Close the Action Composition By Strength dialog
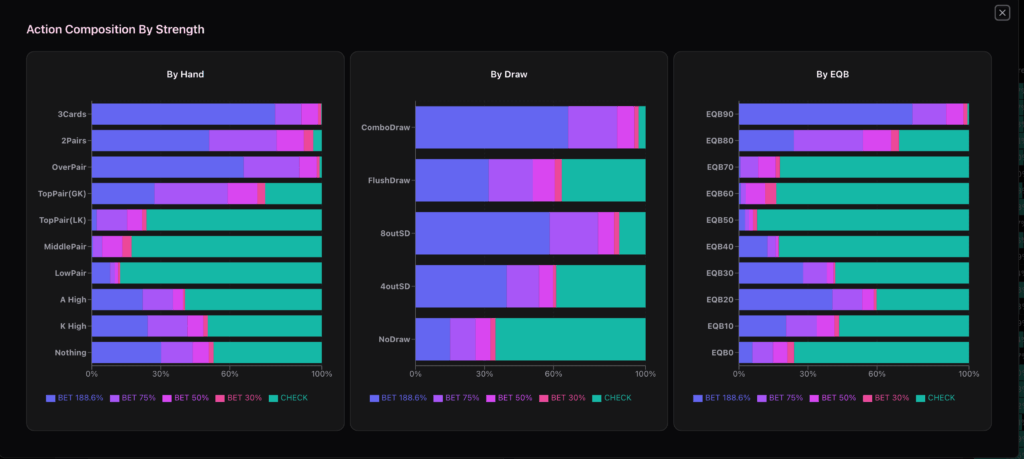Screen dimensions: 1024x459 (1002, 12)
